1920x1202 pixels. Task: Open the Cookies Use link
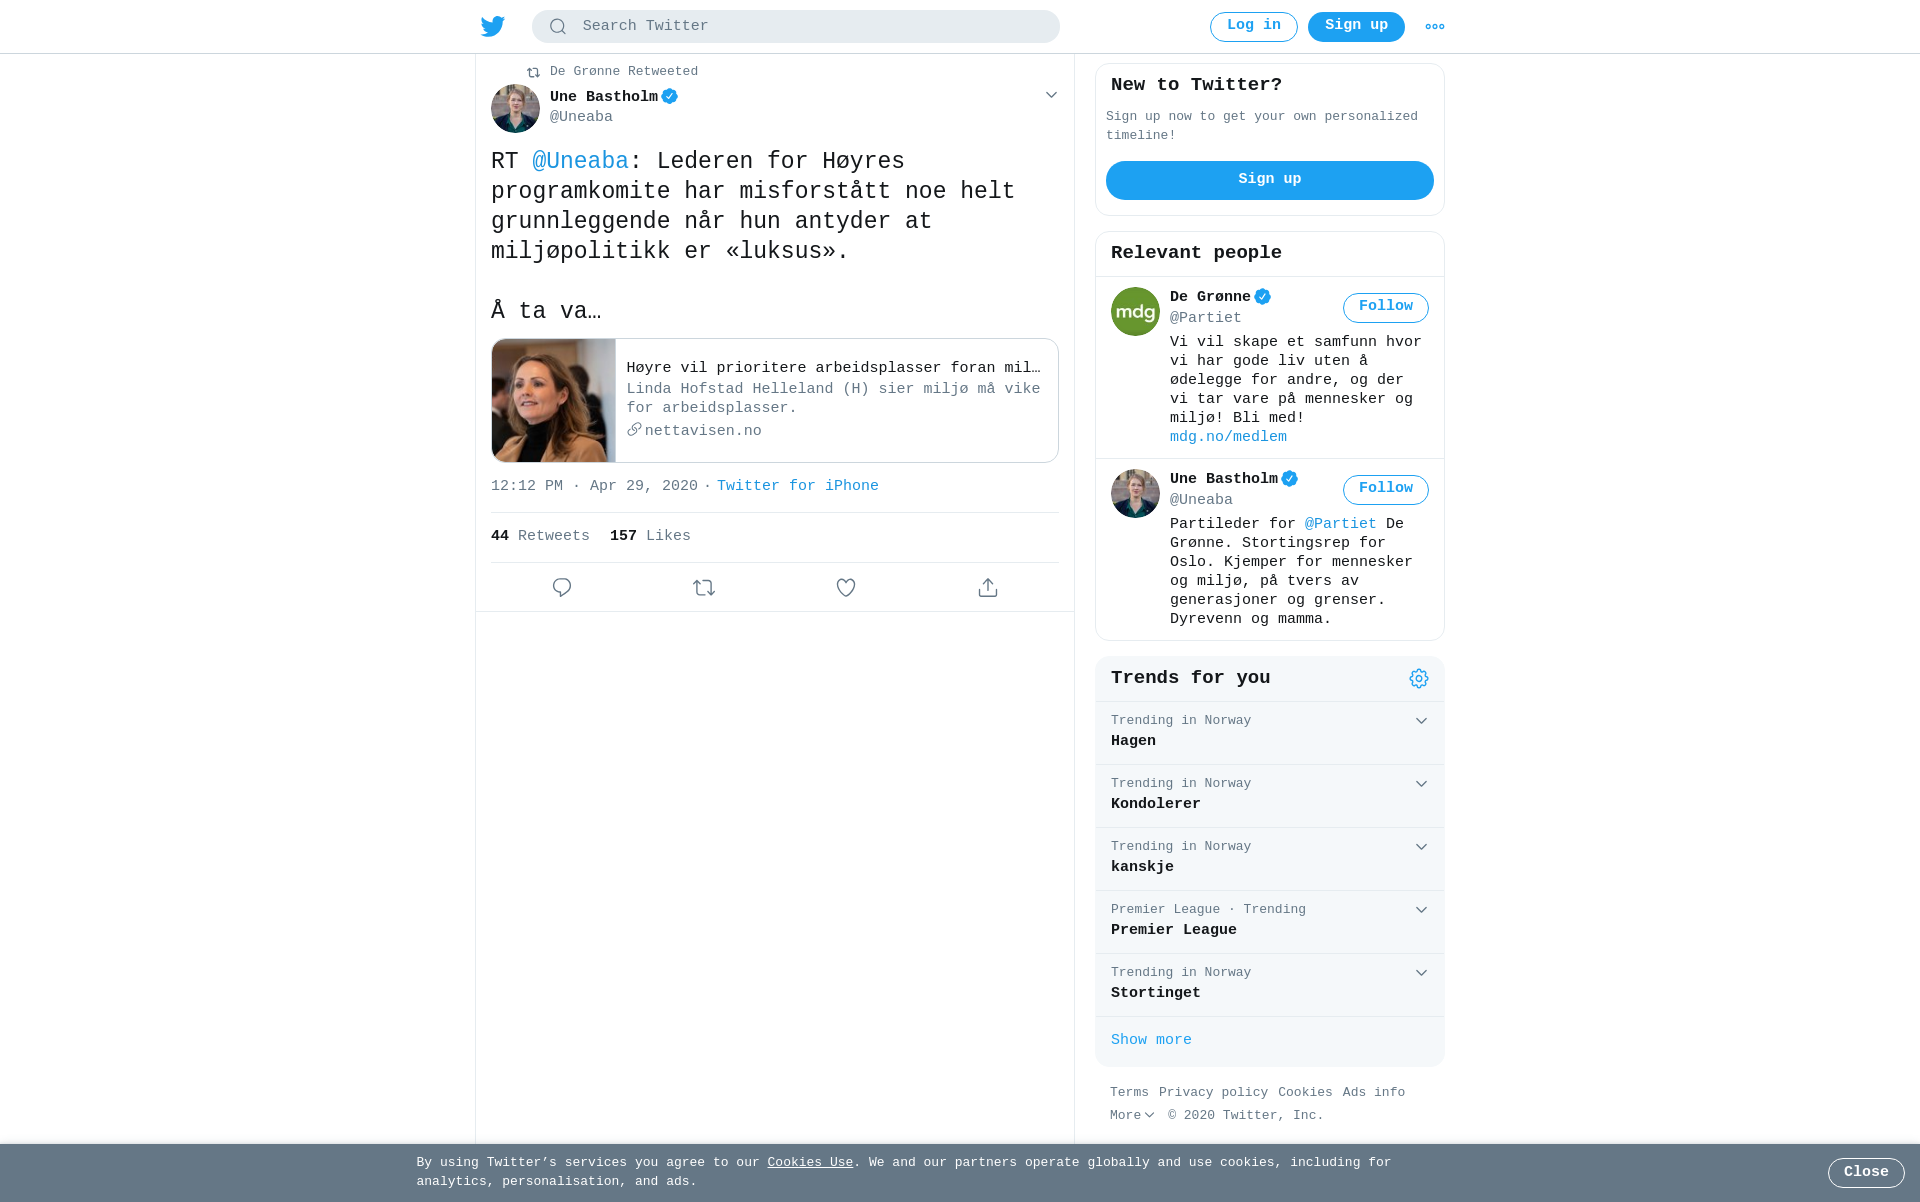click(x=810, y=1163)
